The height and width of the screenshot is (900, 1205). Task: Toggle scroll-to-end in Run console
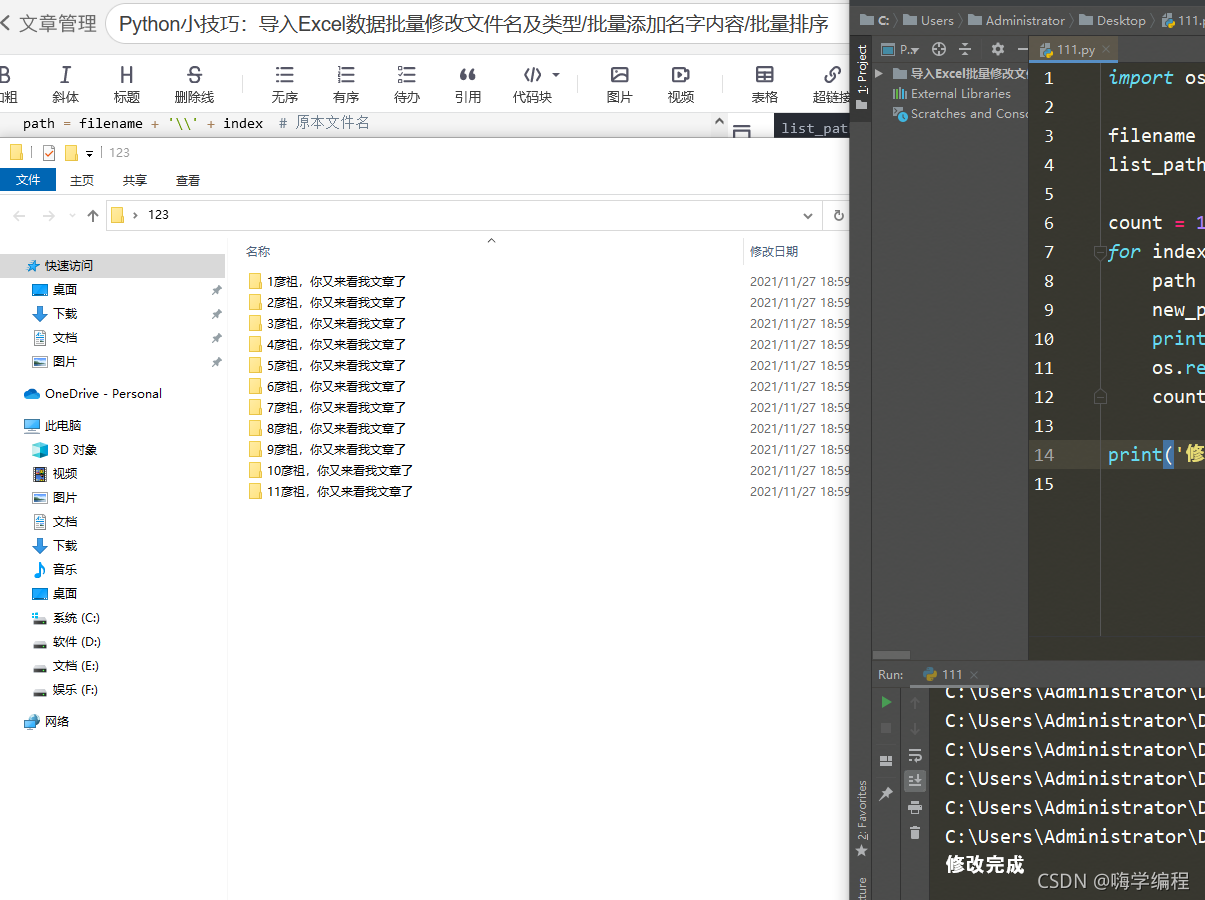click(x=915, y=780)
